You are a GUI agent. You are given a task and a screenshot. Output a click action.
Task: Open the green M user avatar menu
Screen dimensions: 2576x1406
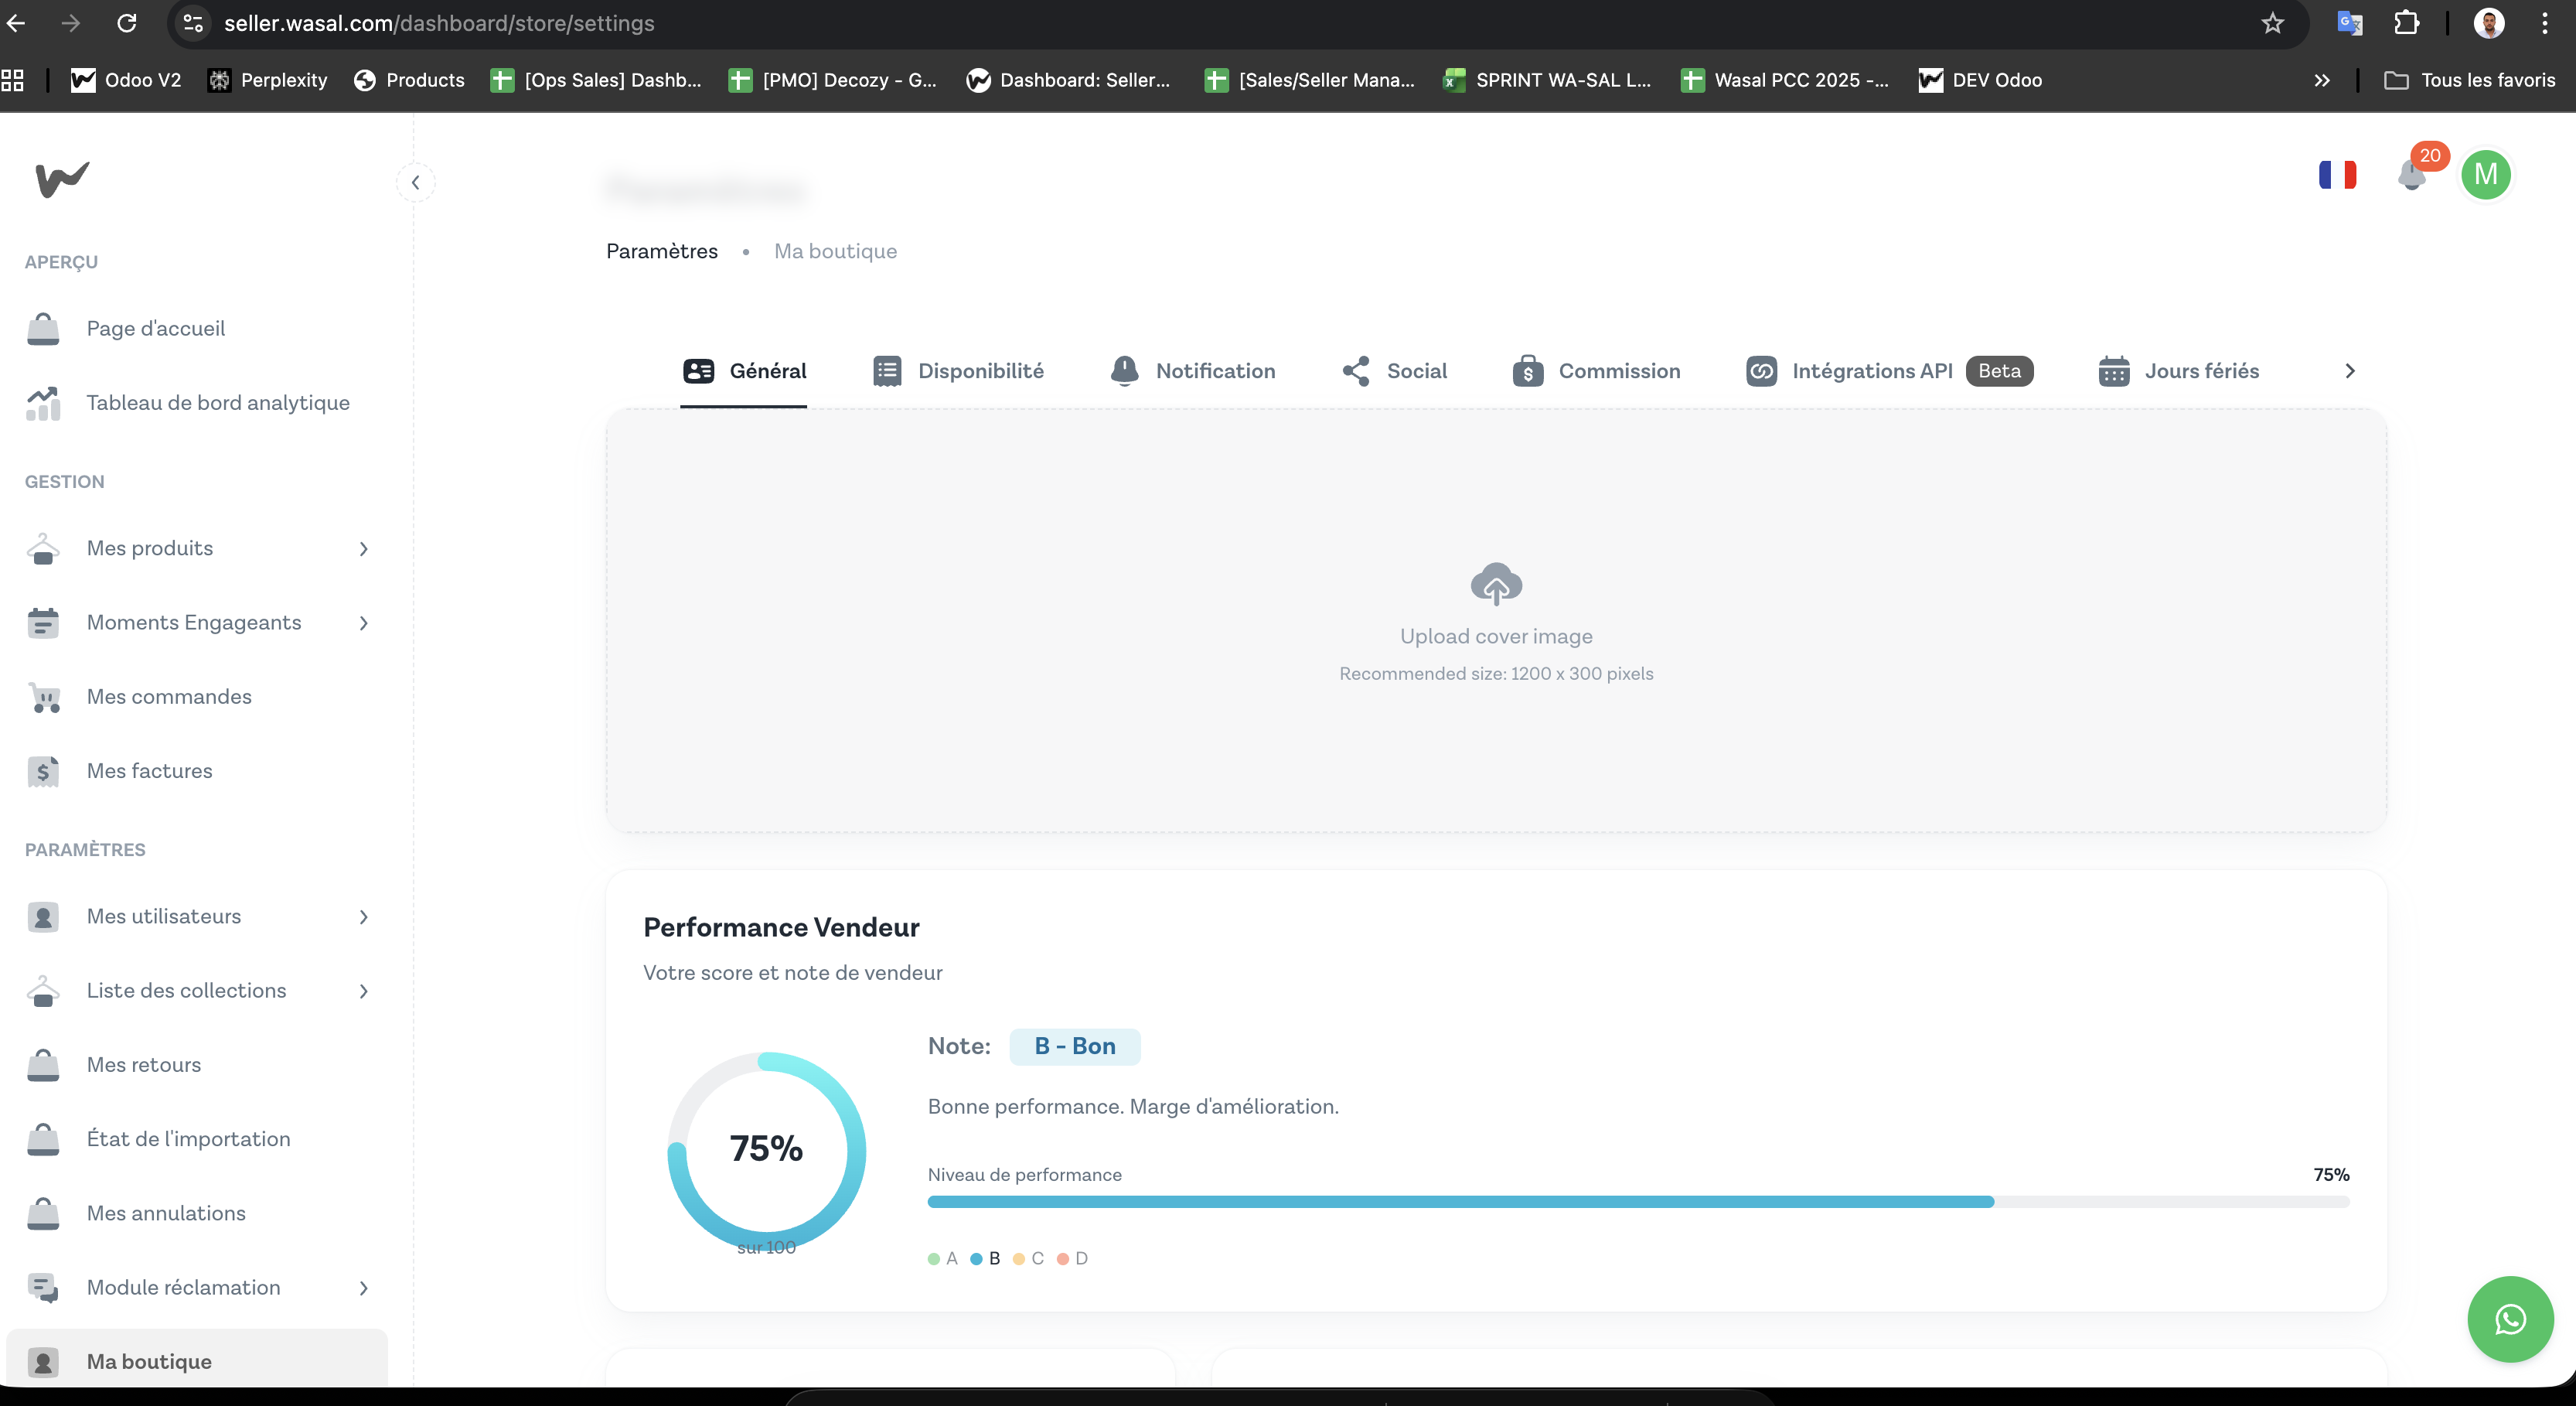pos(2485,175)
